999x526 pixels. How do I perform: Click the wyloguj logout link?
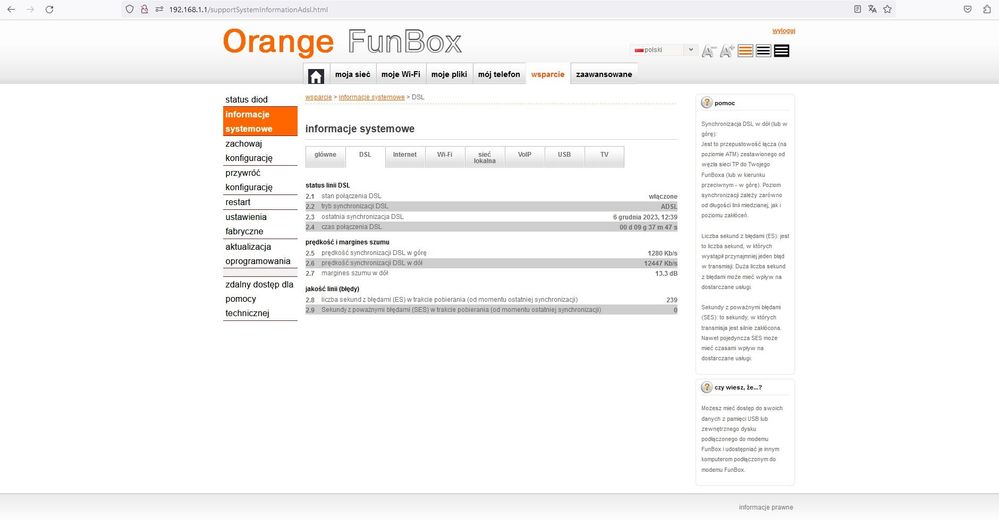(x=783, y=31)
